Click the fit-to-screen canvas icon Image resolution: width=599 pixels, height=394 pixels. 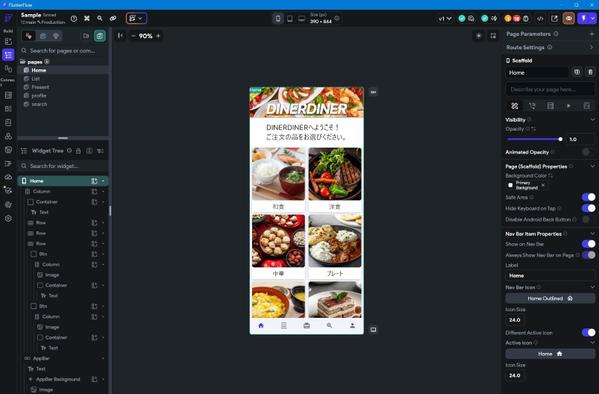pos(493,36)
